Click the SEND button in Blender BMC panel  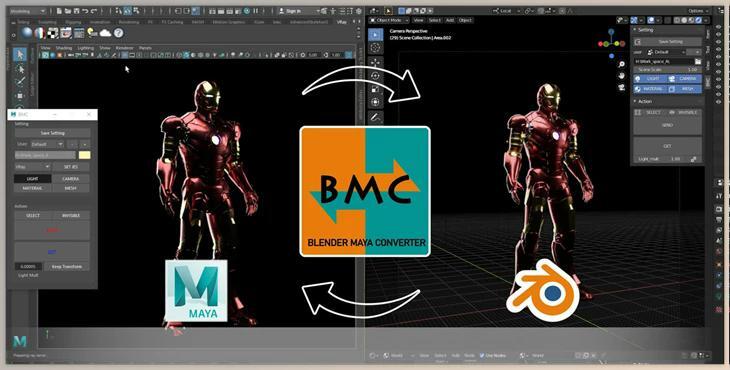click(667, 125)
